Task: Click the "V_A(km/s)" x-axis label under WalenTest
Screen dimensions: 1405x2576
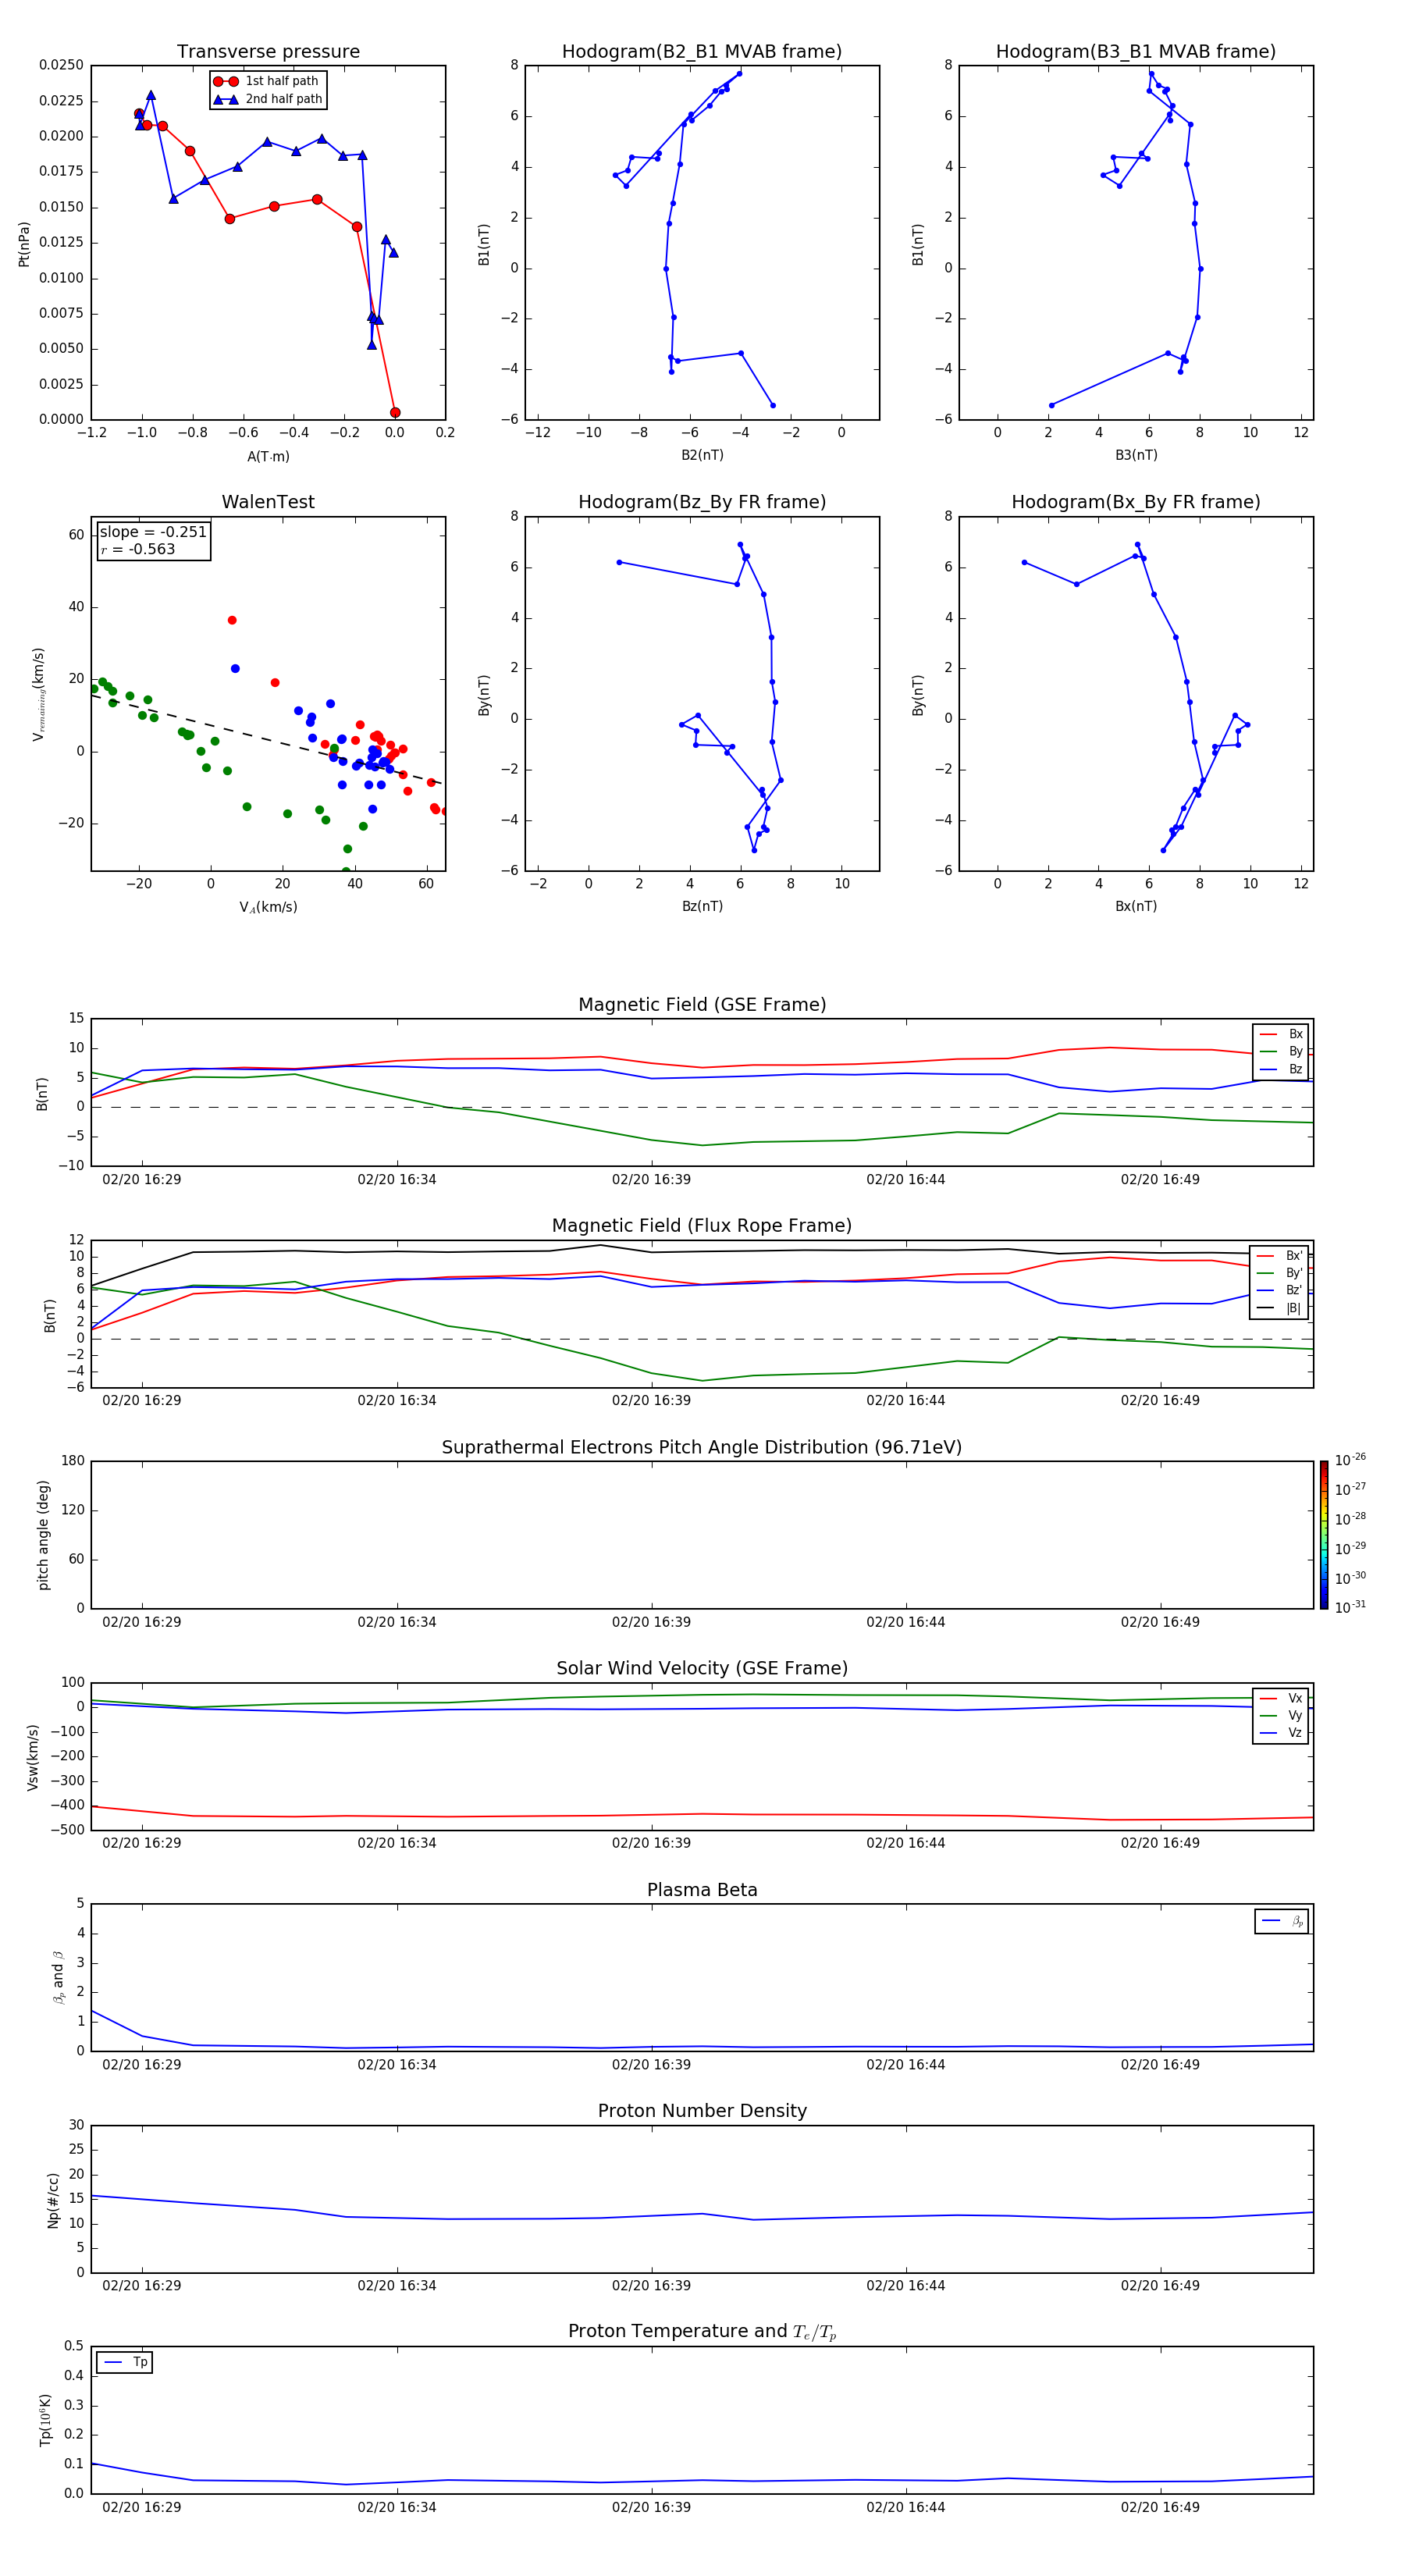Action: click(x=268, y=908)
